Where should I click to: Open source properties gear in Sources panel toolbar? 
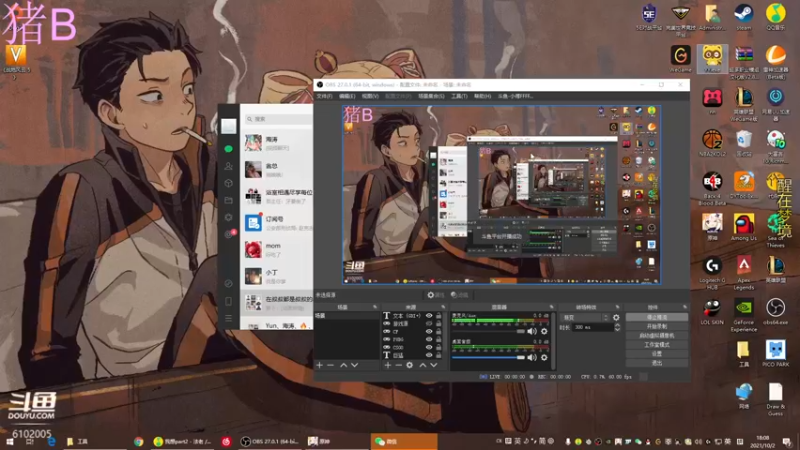tap(410, 365)
